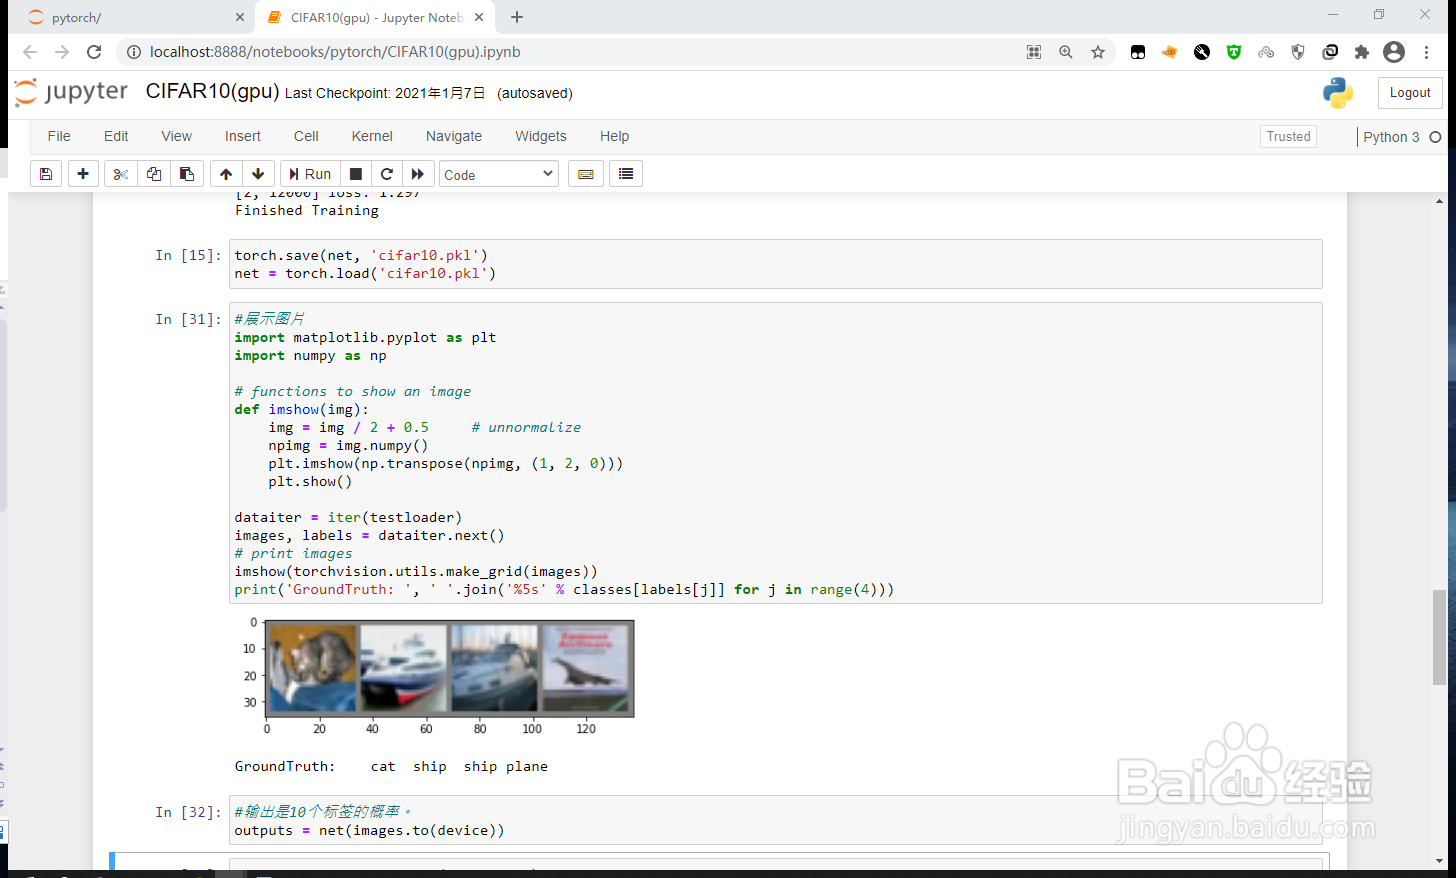Viewport: 1456px width, 878px height.
Task: Click the Jupyter logo
Action: [x=71, y=92]
